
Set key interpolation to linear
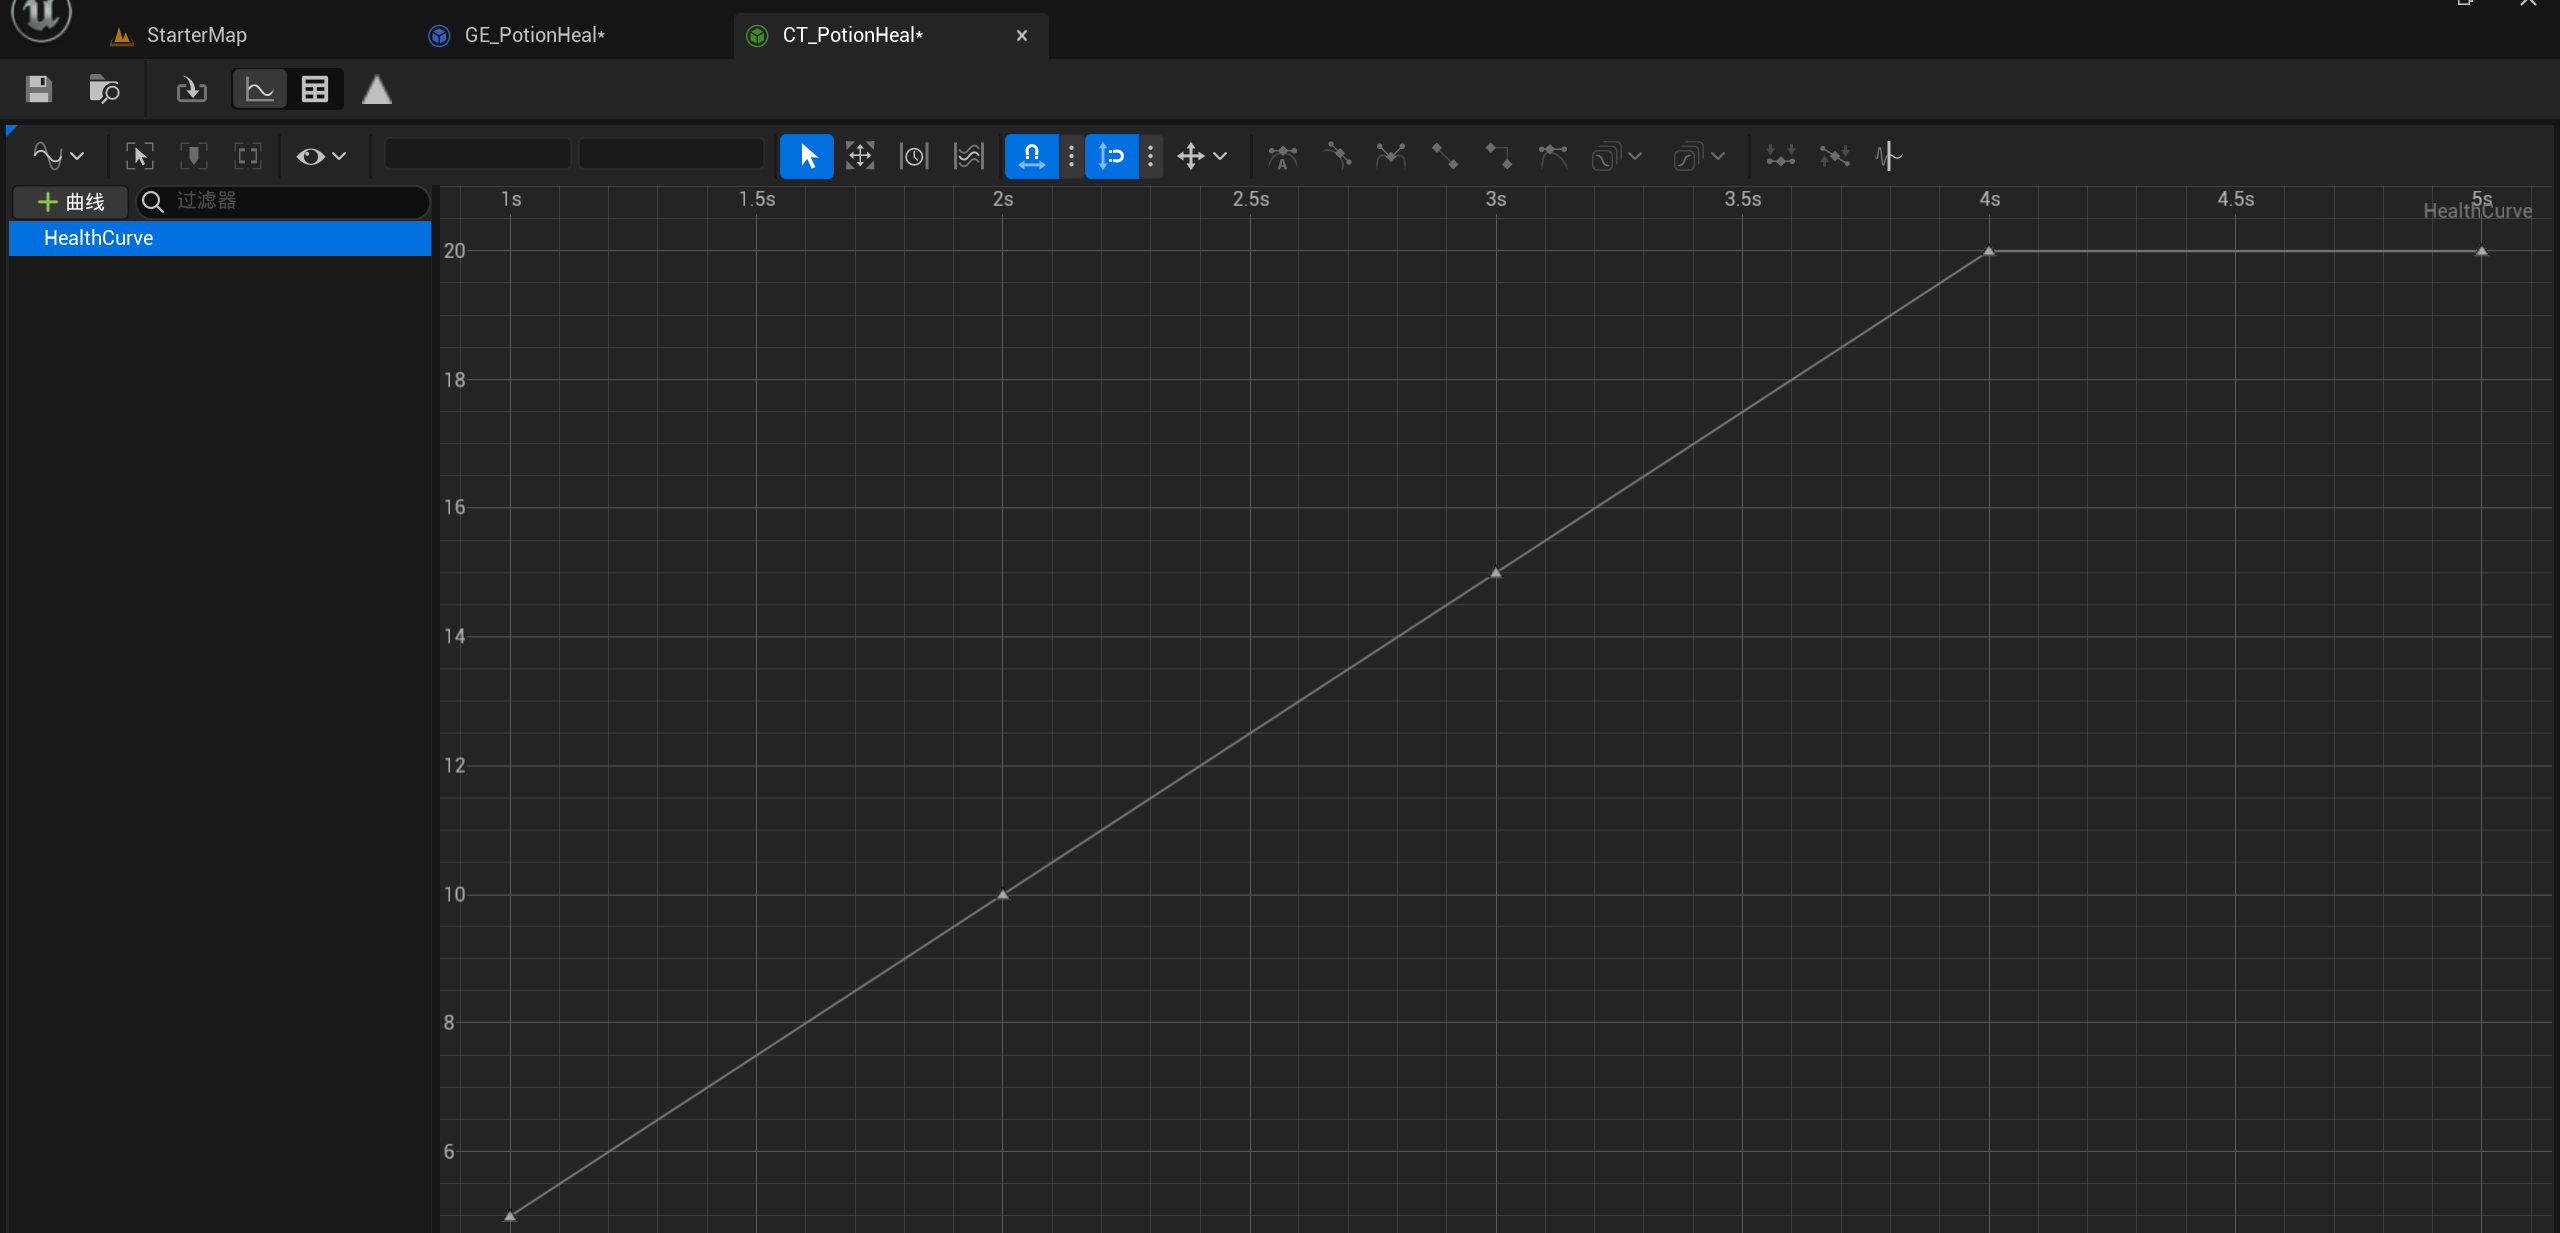click(x=1444, y=156)
